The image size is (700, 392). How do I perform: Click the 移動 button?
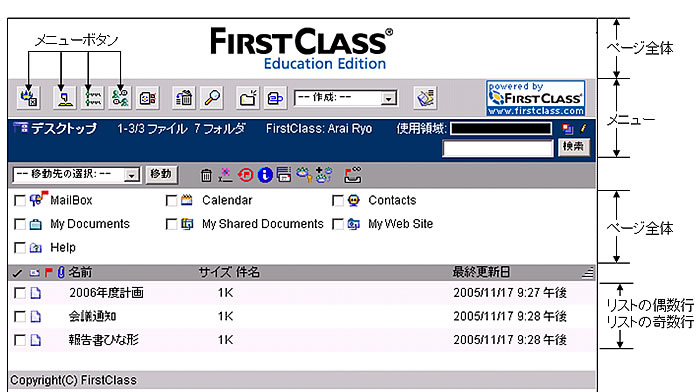pos(161,174)
